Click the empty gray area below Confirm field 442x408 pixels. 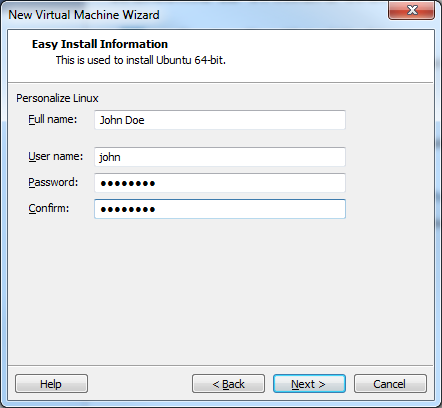coord(220,290)
